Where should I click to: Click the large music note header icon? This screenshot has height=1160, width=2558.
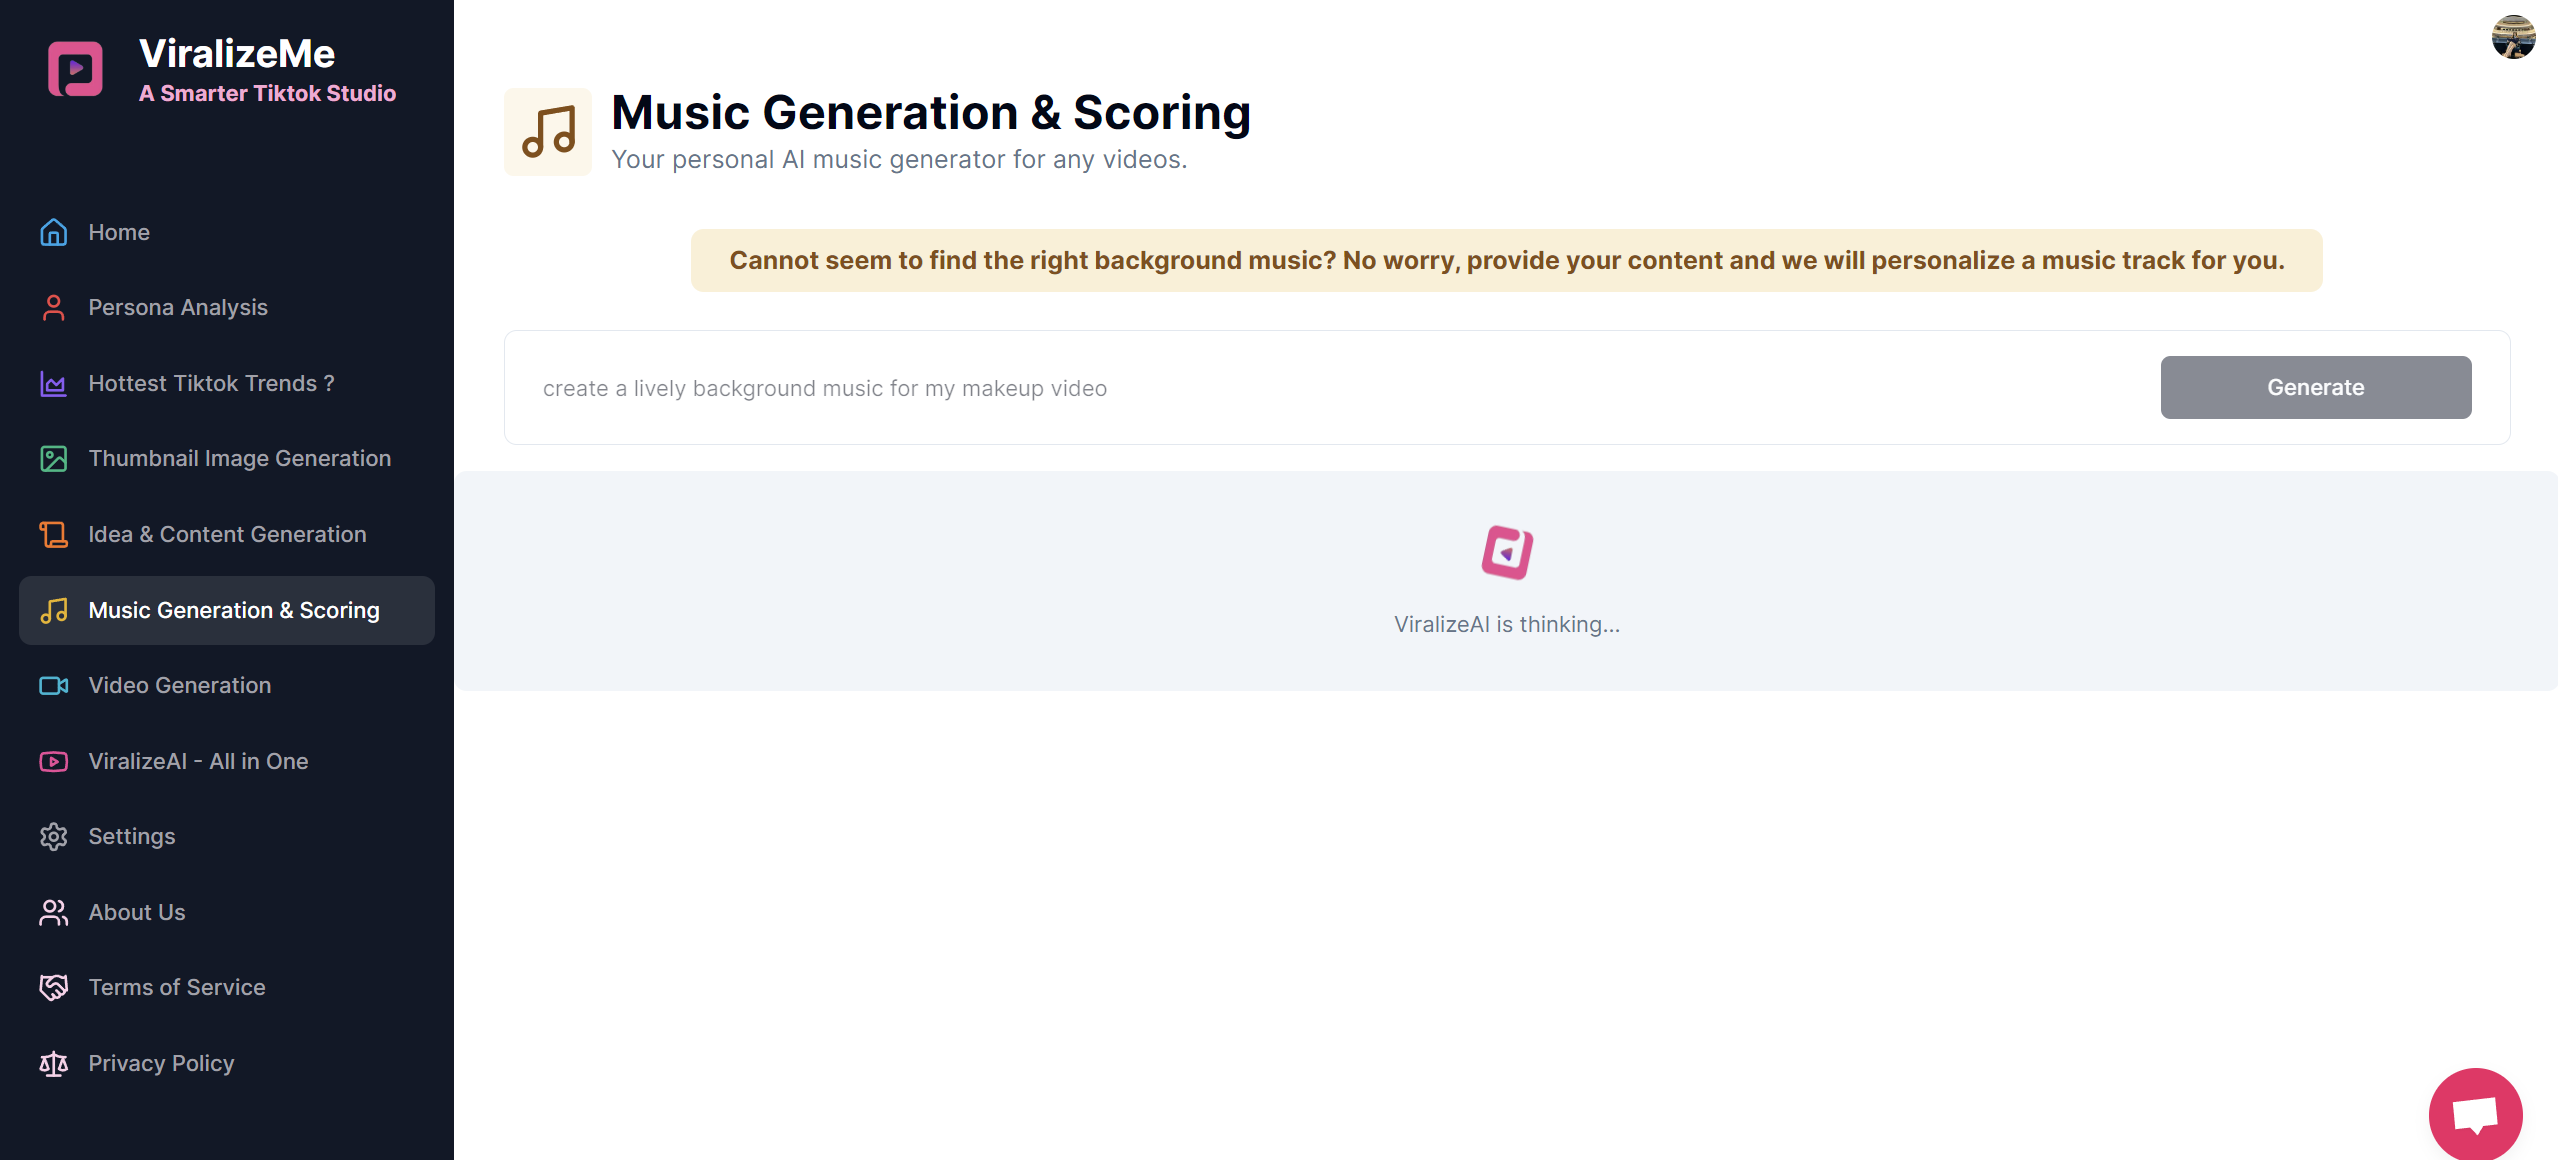tap(548, 132)
